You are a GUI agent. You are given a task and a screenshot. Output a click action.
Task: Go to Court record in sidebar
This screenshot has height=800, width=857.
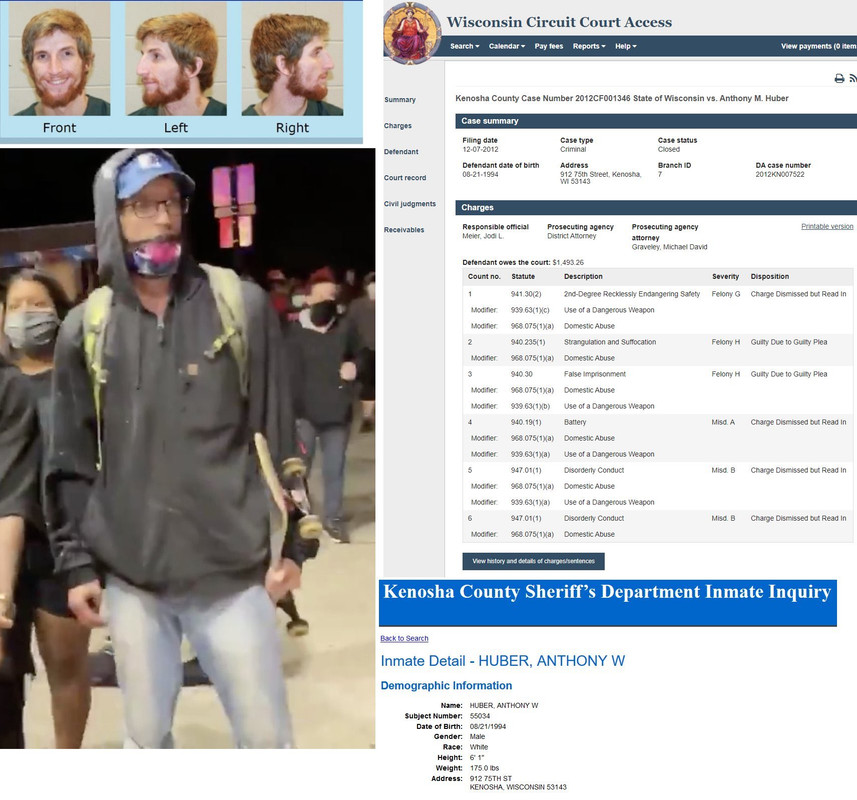pyautogui.click(x=404, y=178)
